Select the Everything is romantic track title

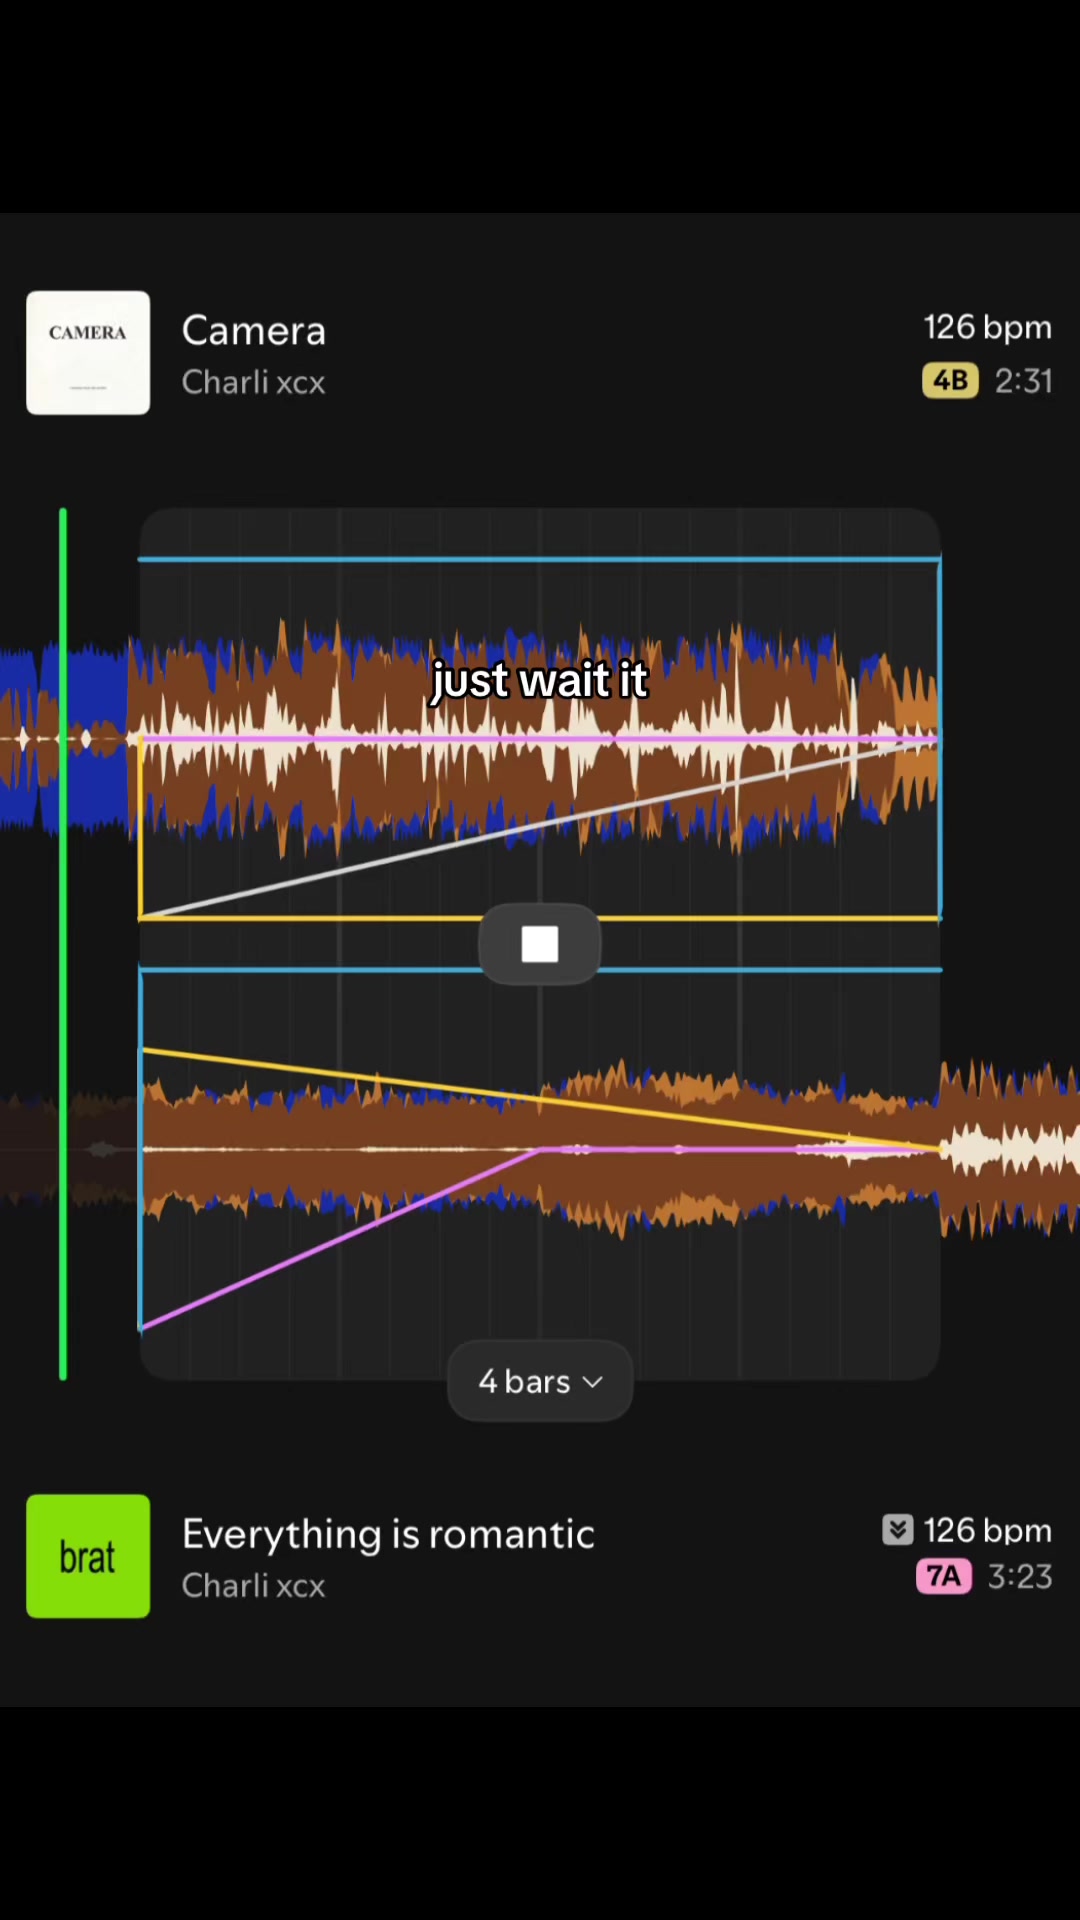tap(388, 1534)
